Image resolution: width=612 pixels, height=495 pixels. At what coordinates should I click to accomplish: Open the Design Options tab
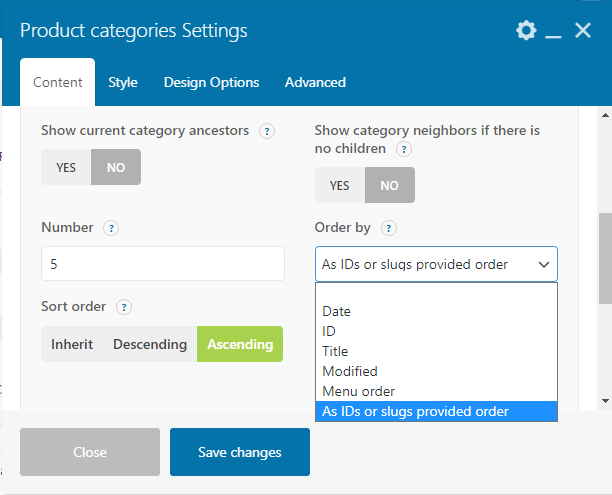[x=211, y=82]
